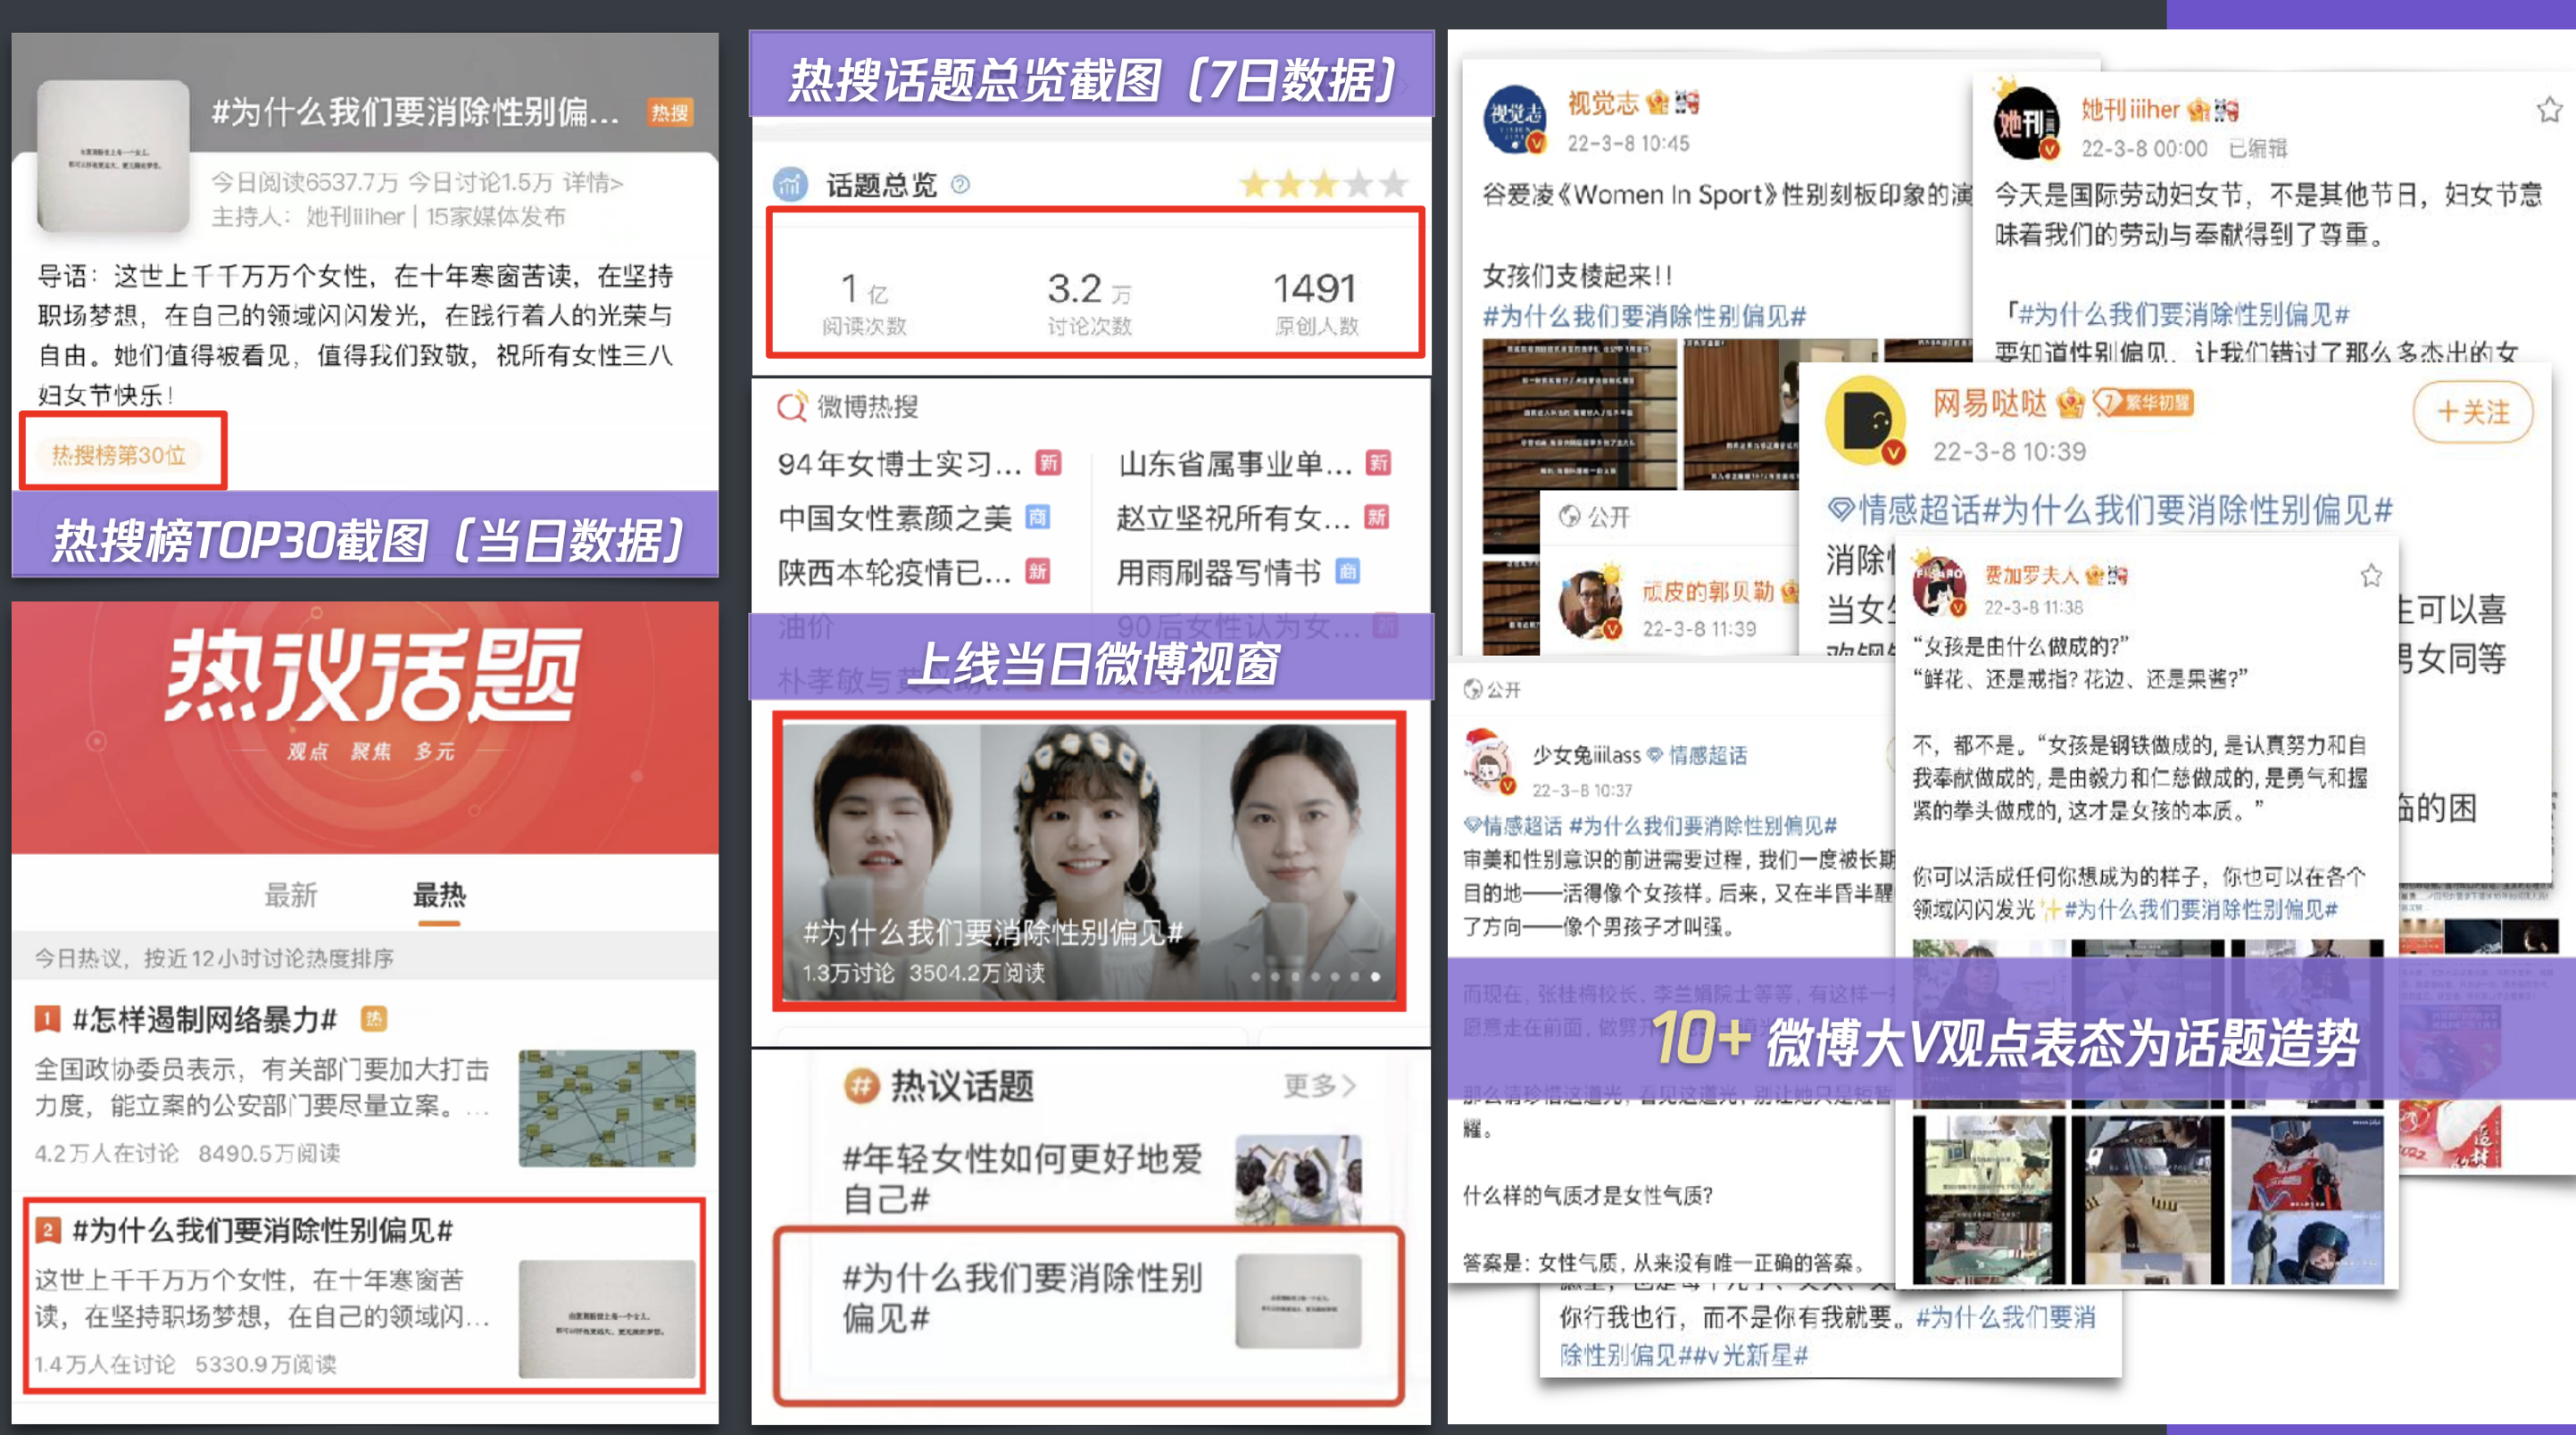
Task: Open 更多 link in 热议话题
Action: pyautogui.click(x=1319, y=1086)
